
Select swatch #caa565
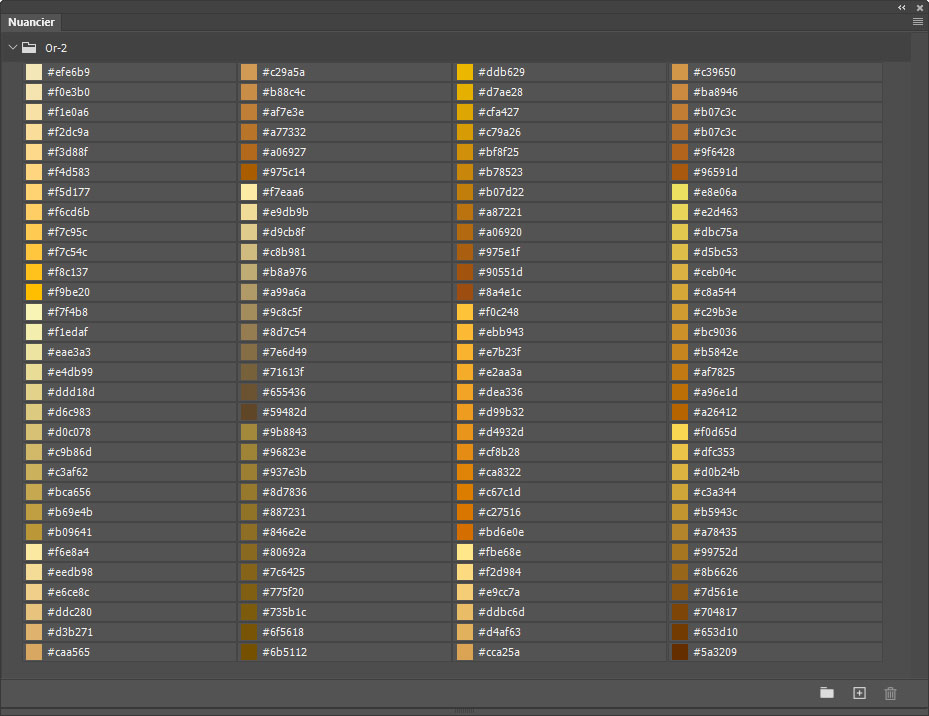click(x=34, y=652)
